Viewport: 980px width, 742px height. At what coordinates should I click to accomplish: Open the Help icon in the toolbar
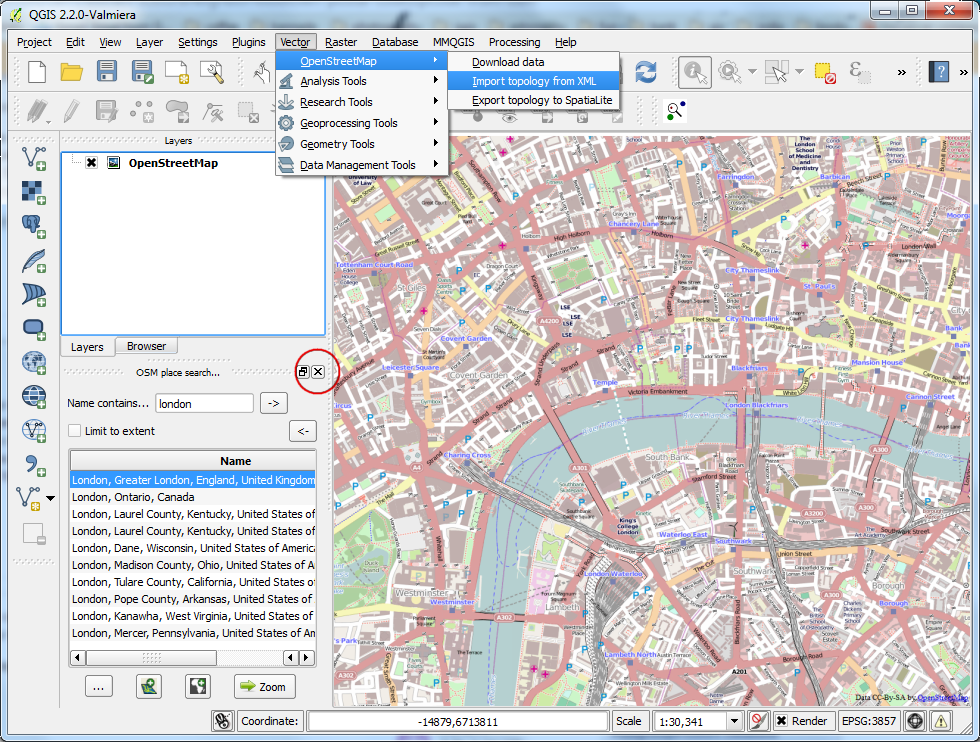[x=939, y=71]
